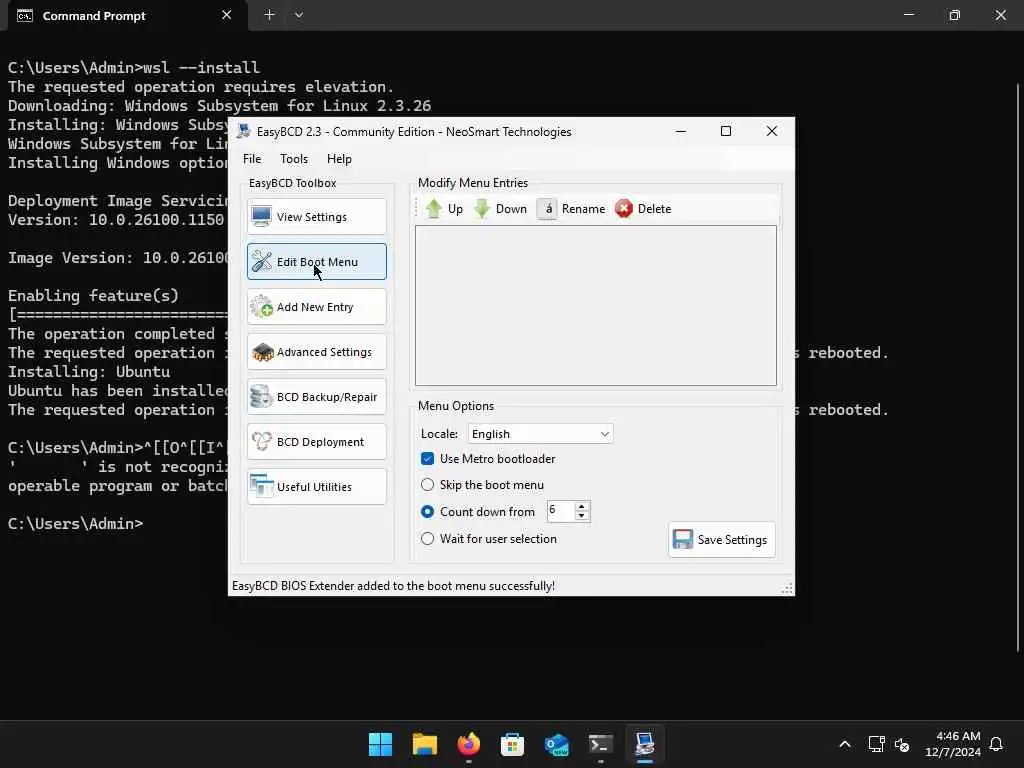
Task: Open the Help menu in EasyBCD
Action: [339, 159]
